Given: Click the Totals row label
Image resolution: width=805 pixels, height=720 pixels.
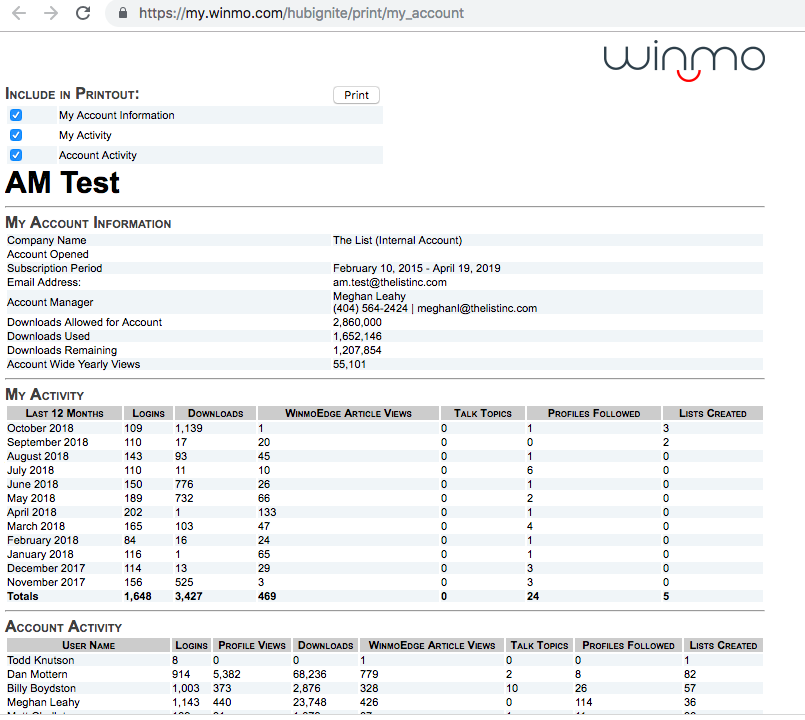Looking at the screenshot, I should tap(23, 596).
